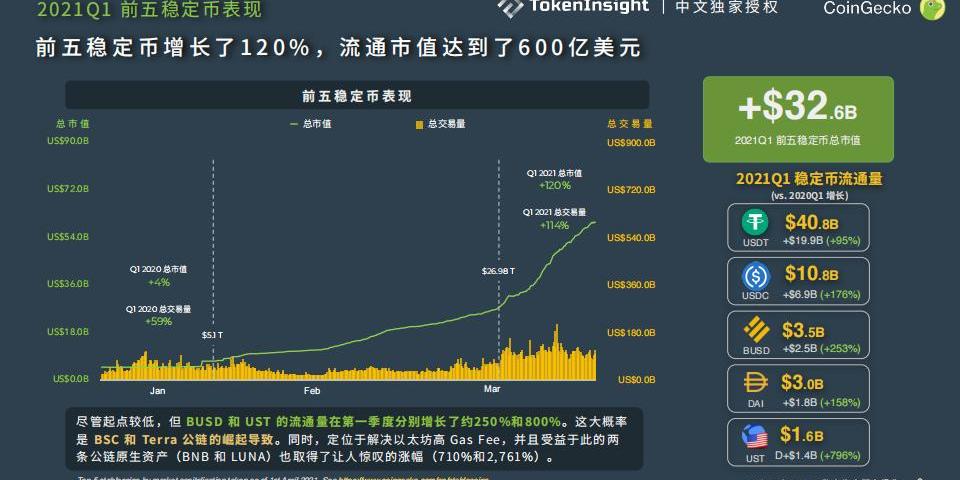Click the US$54.0B left axis label
This screenshot has height=480, width=960.
68,236
